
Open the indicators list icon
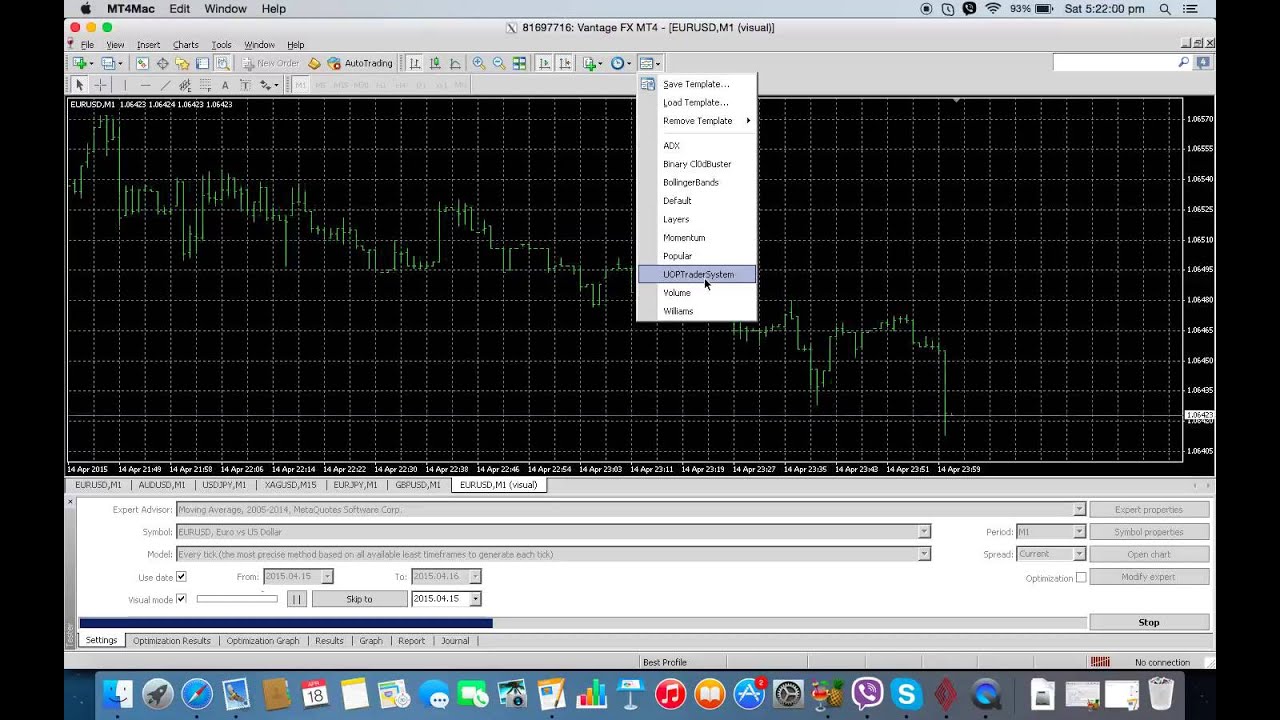pos(592,63)
